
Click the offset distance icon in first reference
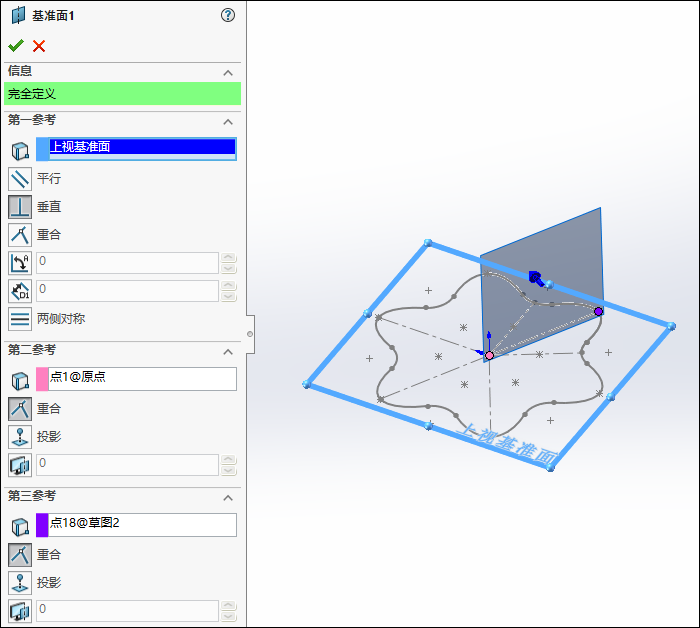point(20,291)
